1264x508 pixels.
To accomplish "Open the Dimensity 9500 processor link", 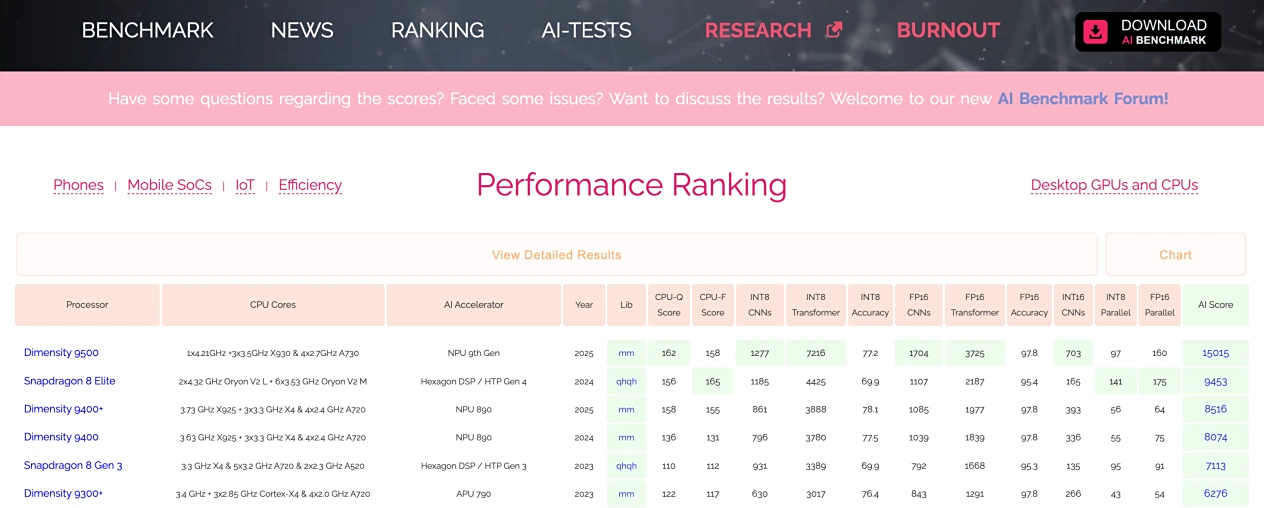I will point(61,353).
